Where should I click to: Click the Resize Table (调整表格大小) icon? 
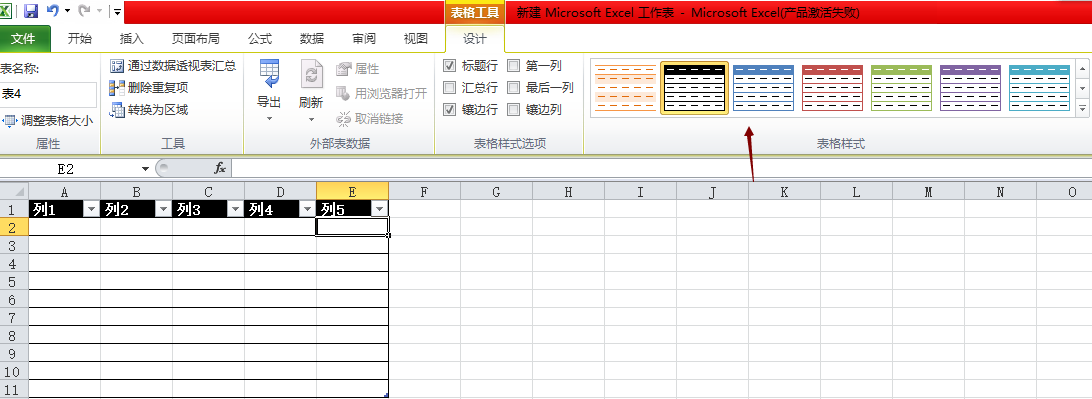point(9,120)
